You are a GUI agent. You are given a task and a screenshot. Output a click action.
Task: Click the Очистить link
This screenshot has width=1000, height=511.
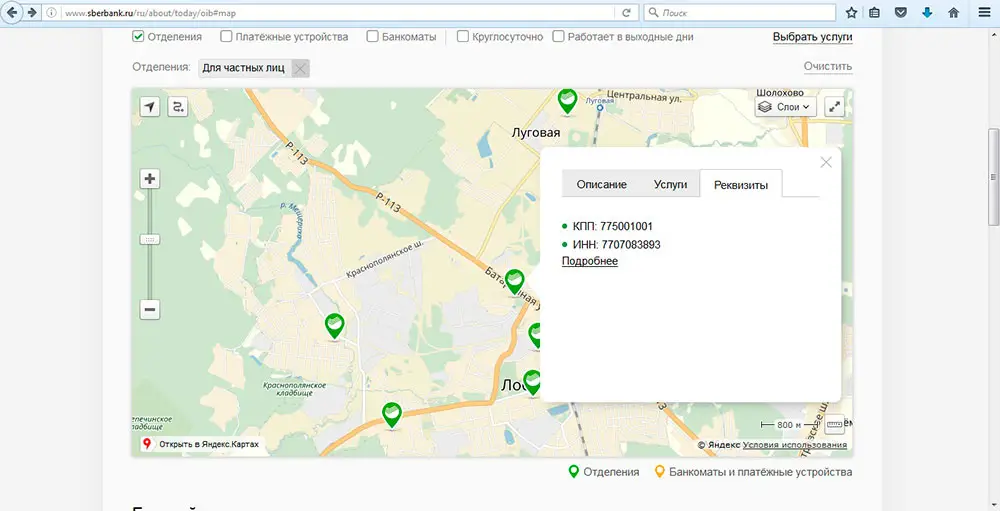tap(828, 66)
